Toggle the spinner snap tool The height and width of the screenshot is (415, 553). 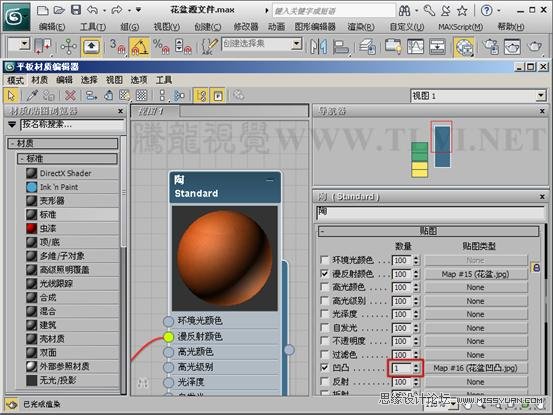[183, 47]
